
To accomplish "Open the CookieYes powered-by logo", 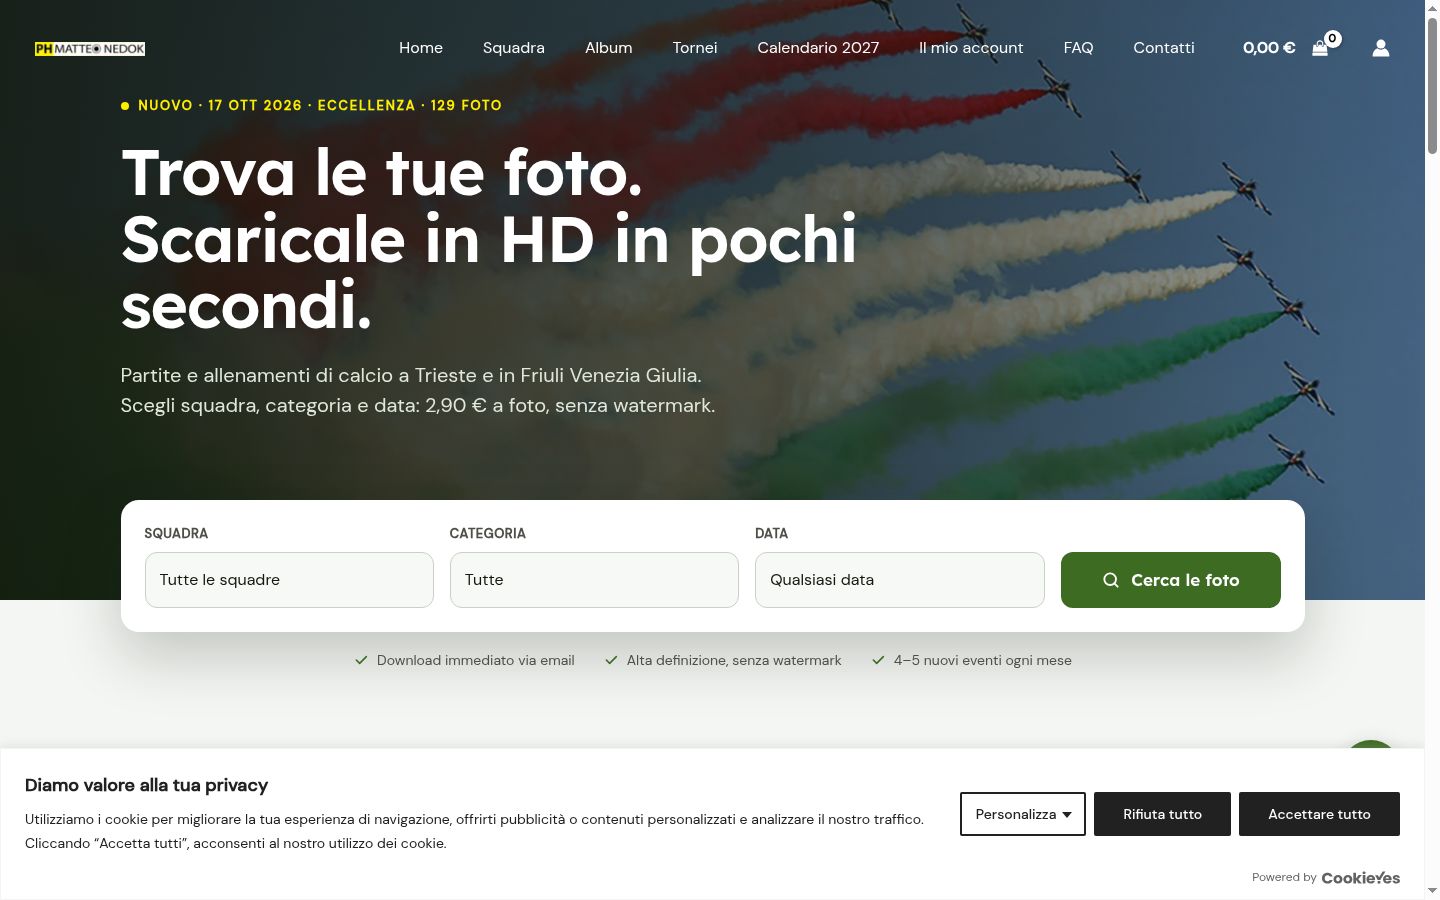I will point(1361,877).
